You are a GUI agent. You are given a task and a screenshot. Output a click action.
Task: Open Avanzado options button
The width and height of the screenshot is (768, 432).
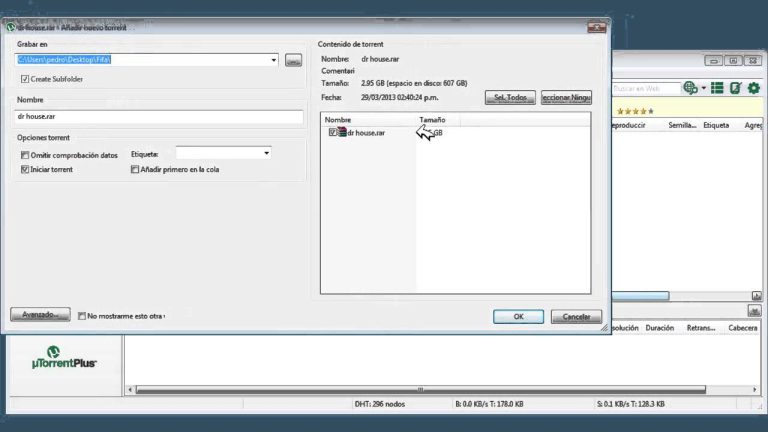coord(40,314)
